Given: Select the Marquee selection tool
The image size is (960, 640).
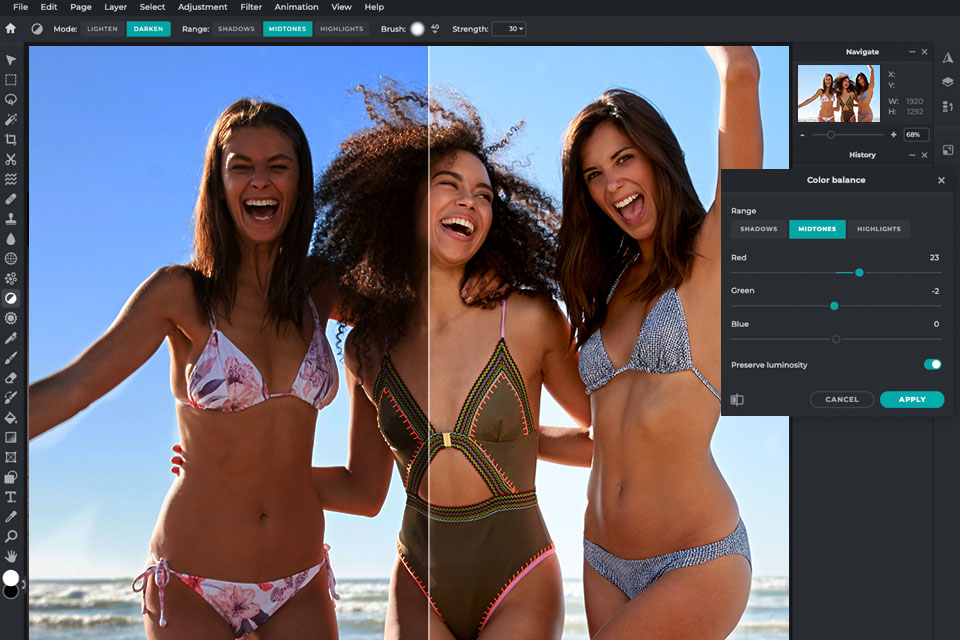Looking at the screenshot, I should click(x=10, y=80).
